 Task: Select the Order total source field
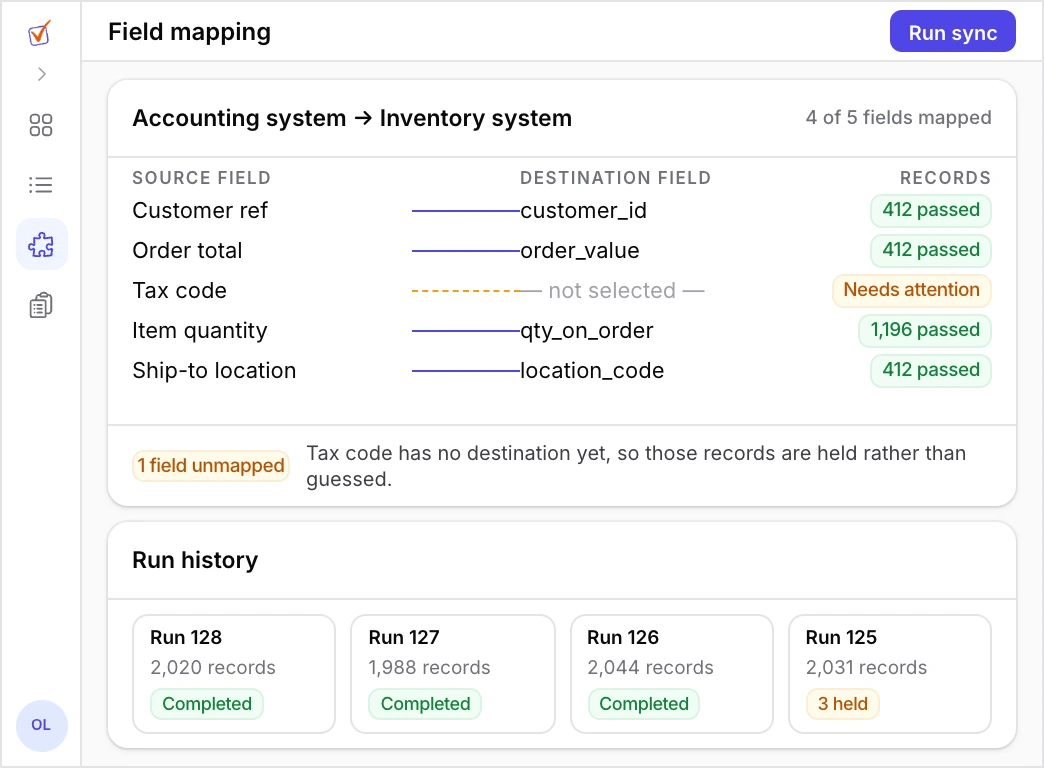coord(187,250)
